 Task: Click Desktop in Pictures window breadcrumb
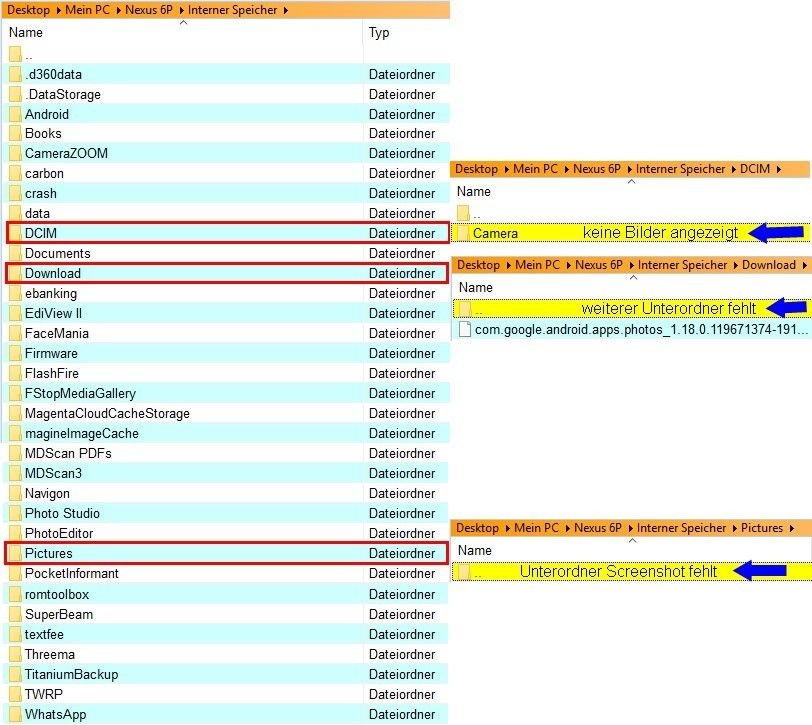click(477, 528)
